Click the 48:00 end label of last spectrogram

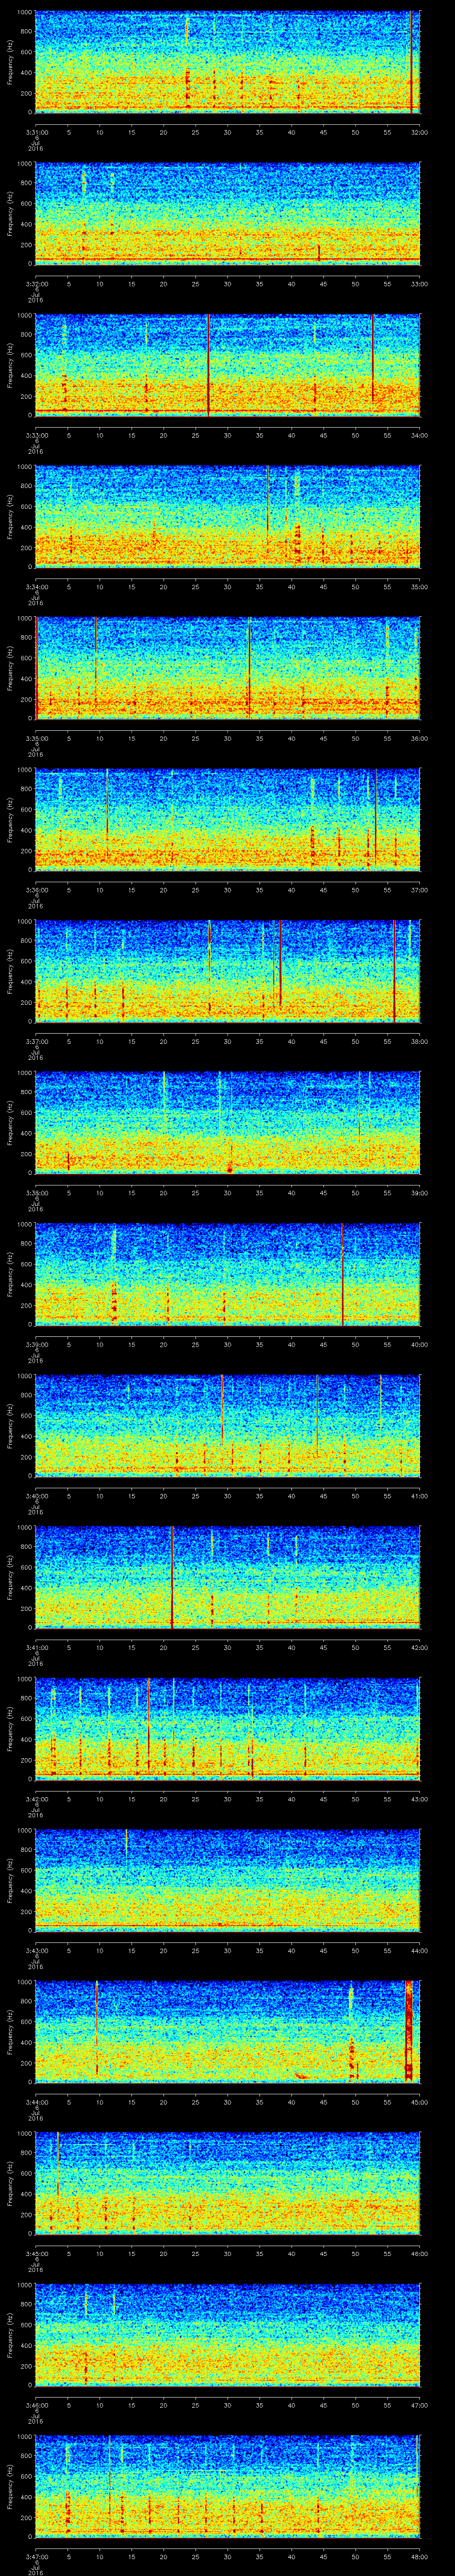click(x=419, y=2556)
